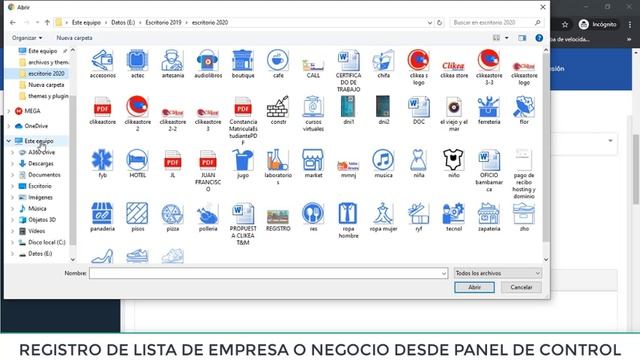This screenshot has height=360, width=640.
Task: Select the CERTIFICADO DE TRABAJO Word document
Action: (348, 71)
